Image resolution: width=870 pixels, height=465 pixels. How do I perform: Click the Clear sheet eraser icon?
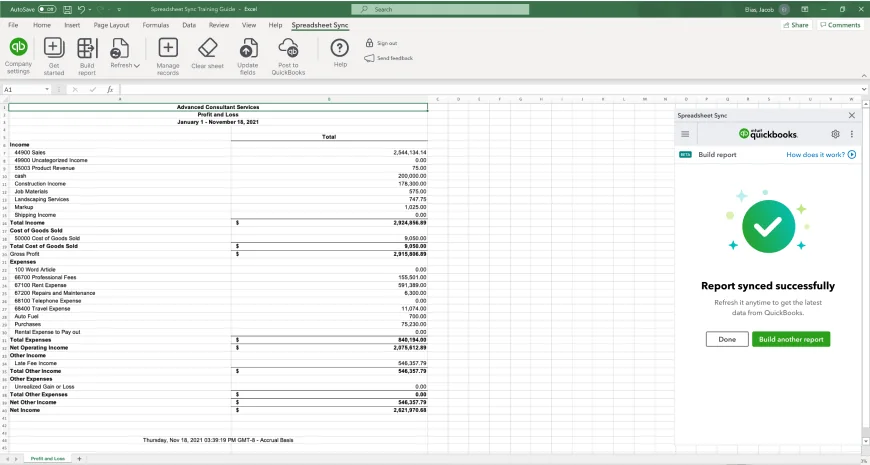[x=208, y=48]
